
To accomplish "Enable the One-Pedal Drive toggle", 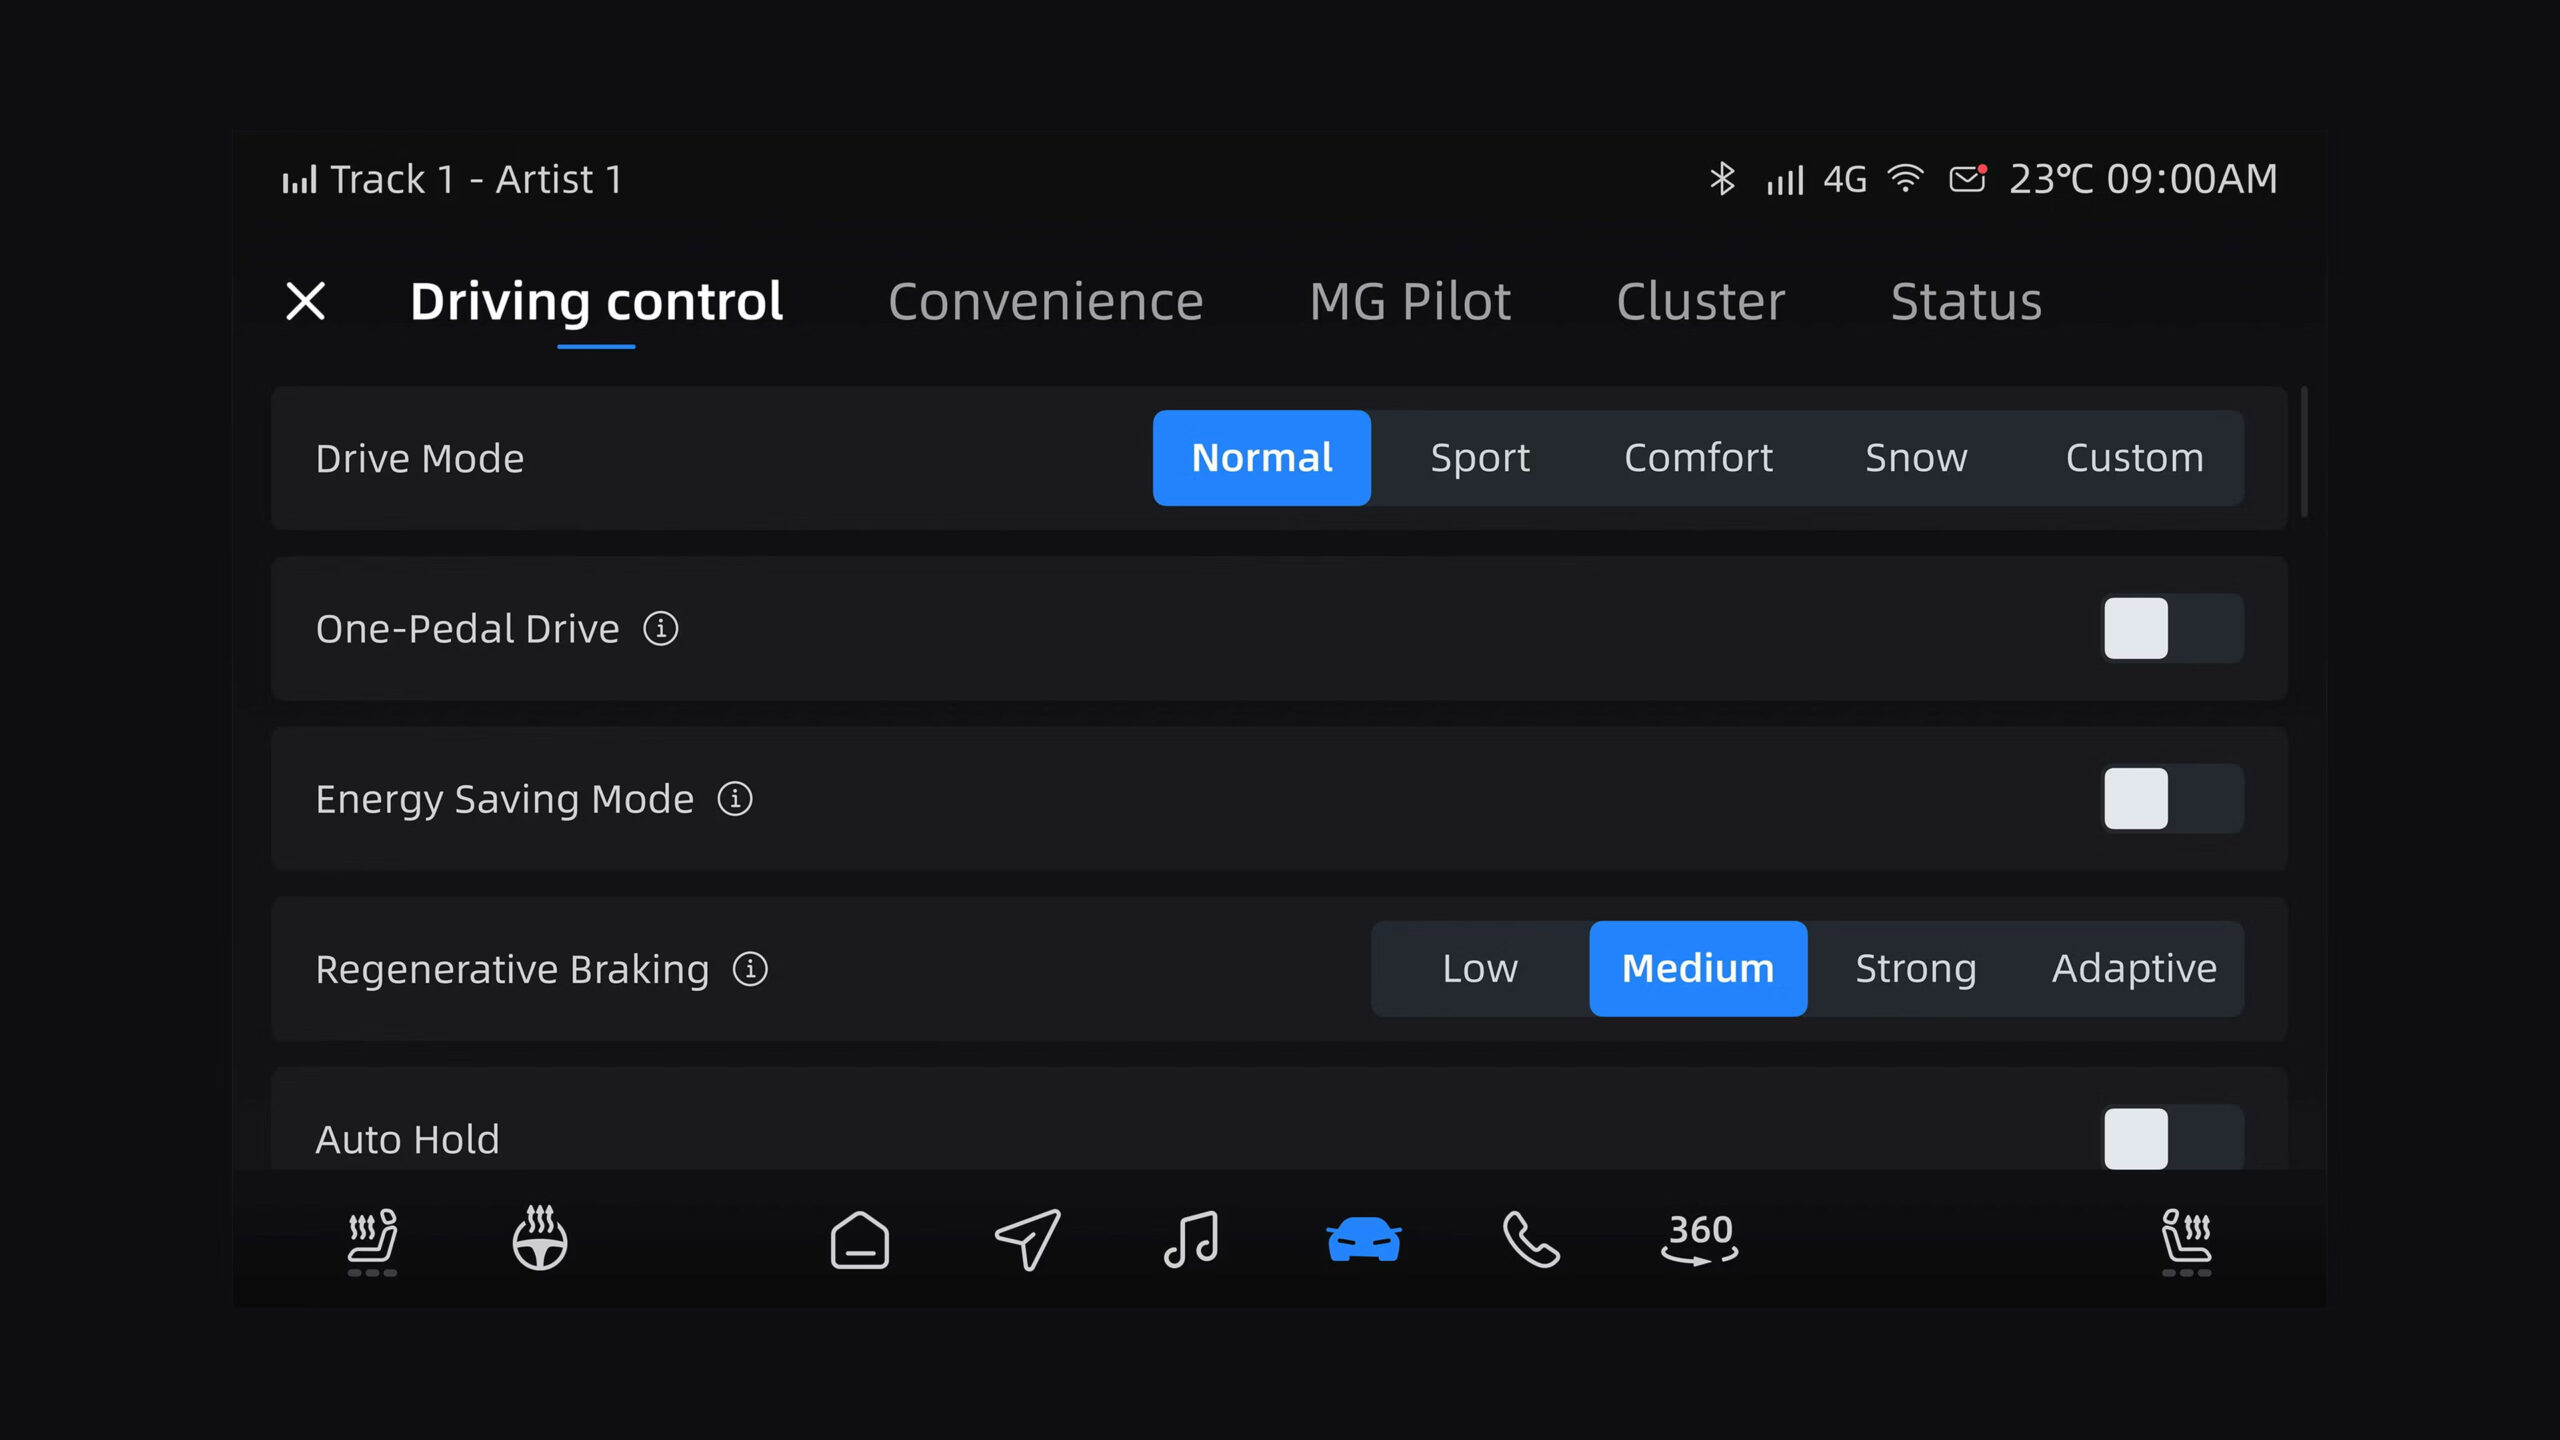I will tap(2172, 629).
